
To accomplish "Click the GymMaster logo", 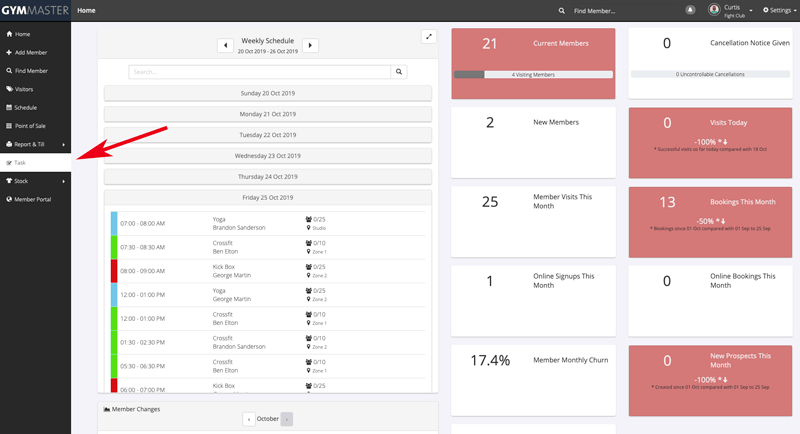I will (35, 10).
